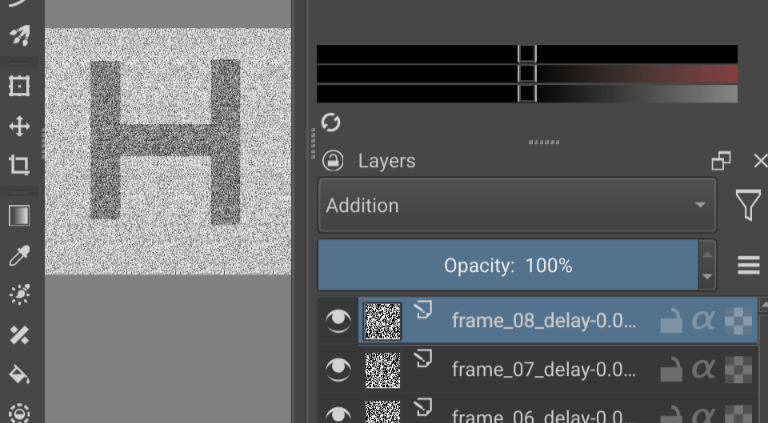This screenshot has height=423, width=768.
Task: Select the Move tool
Action: [x=19, y=126]
